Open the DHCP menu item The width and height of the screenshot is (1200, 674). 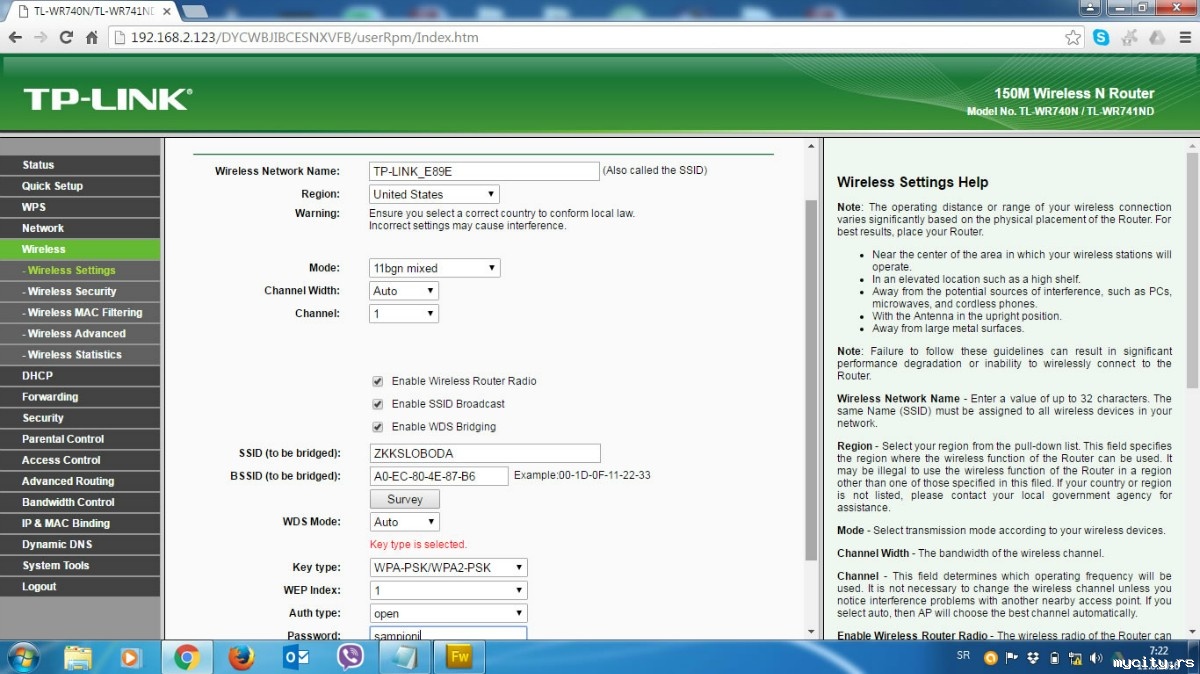(x=80, y=376)
